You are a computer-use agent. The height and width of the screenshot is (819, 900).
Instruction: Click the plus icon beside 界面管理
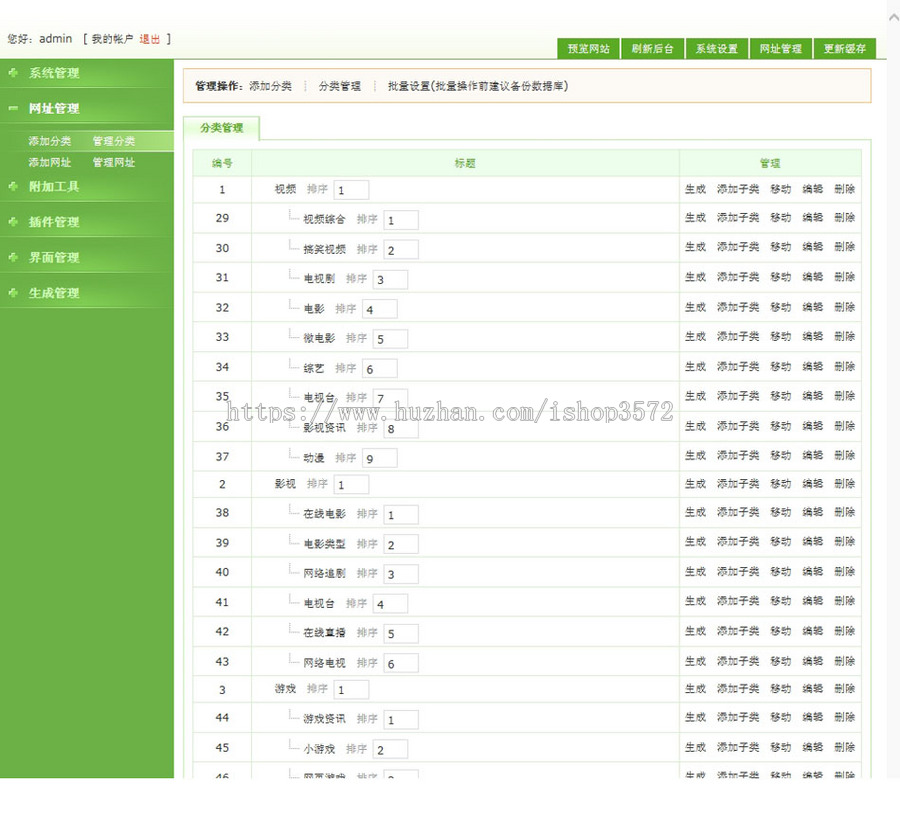click(13, 258)
